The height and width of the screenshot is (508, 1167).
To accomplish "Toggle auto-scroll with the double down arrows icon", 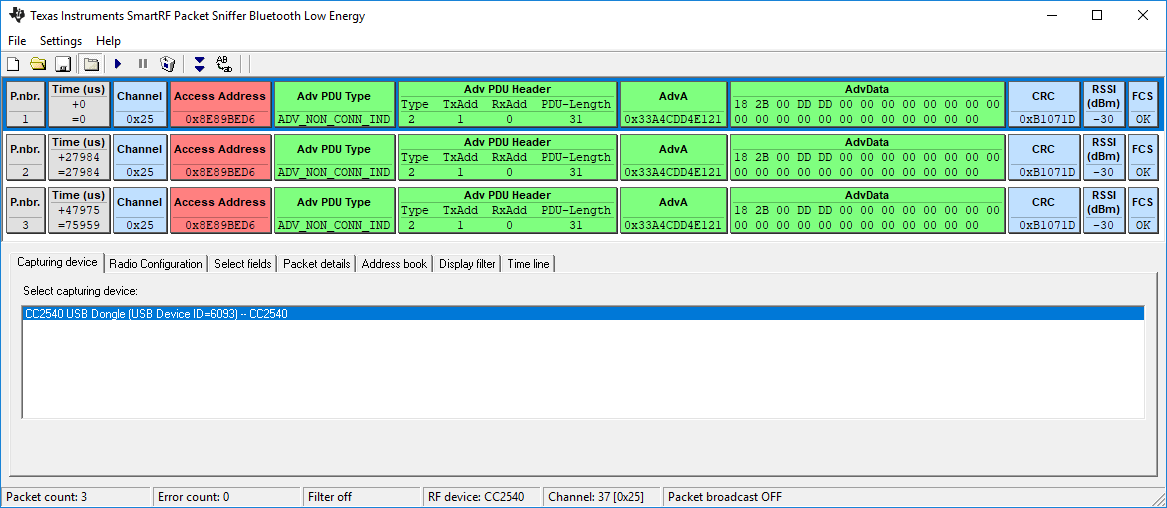I will [199, 64].
